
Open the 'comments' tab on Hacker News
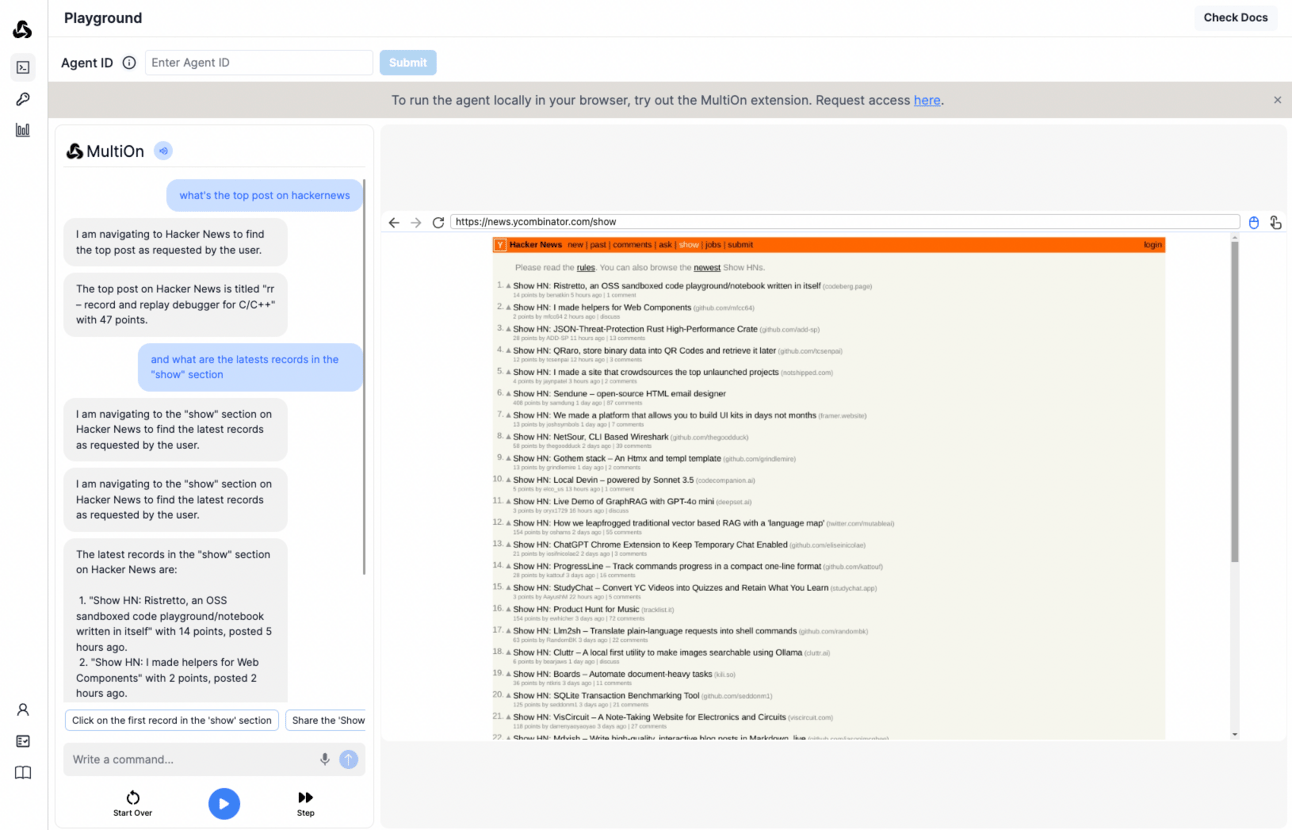[x=632, y=245]
